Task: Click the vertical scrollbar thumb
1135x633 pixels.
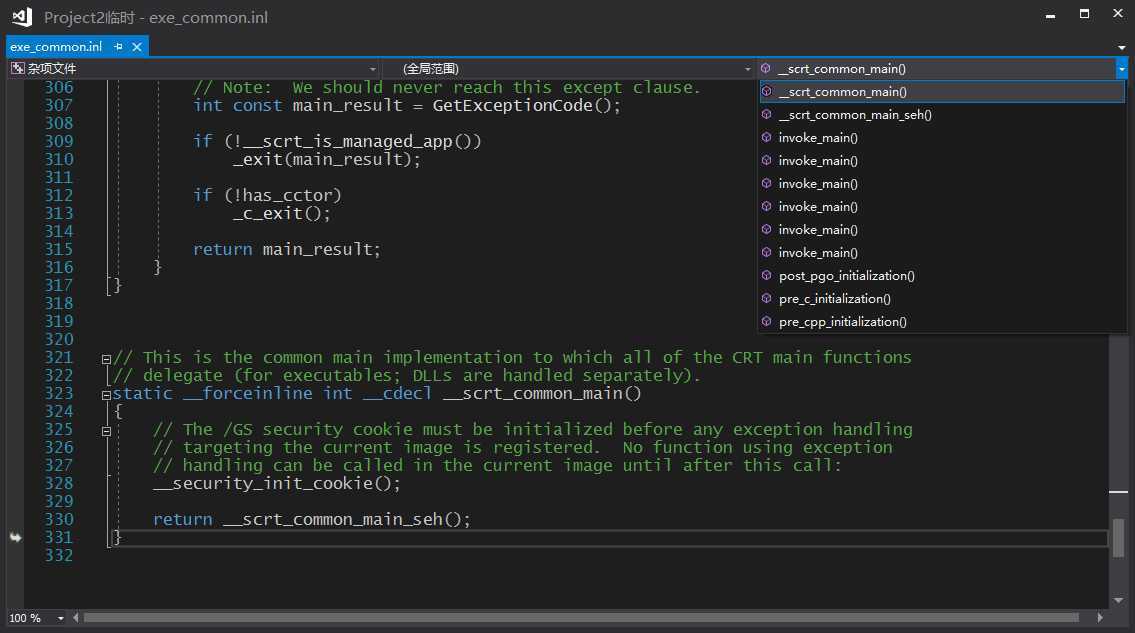Action: [1118, 538]
